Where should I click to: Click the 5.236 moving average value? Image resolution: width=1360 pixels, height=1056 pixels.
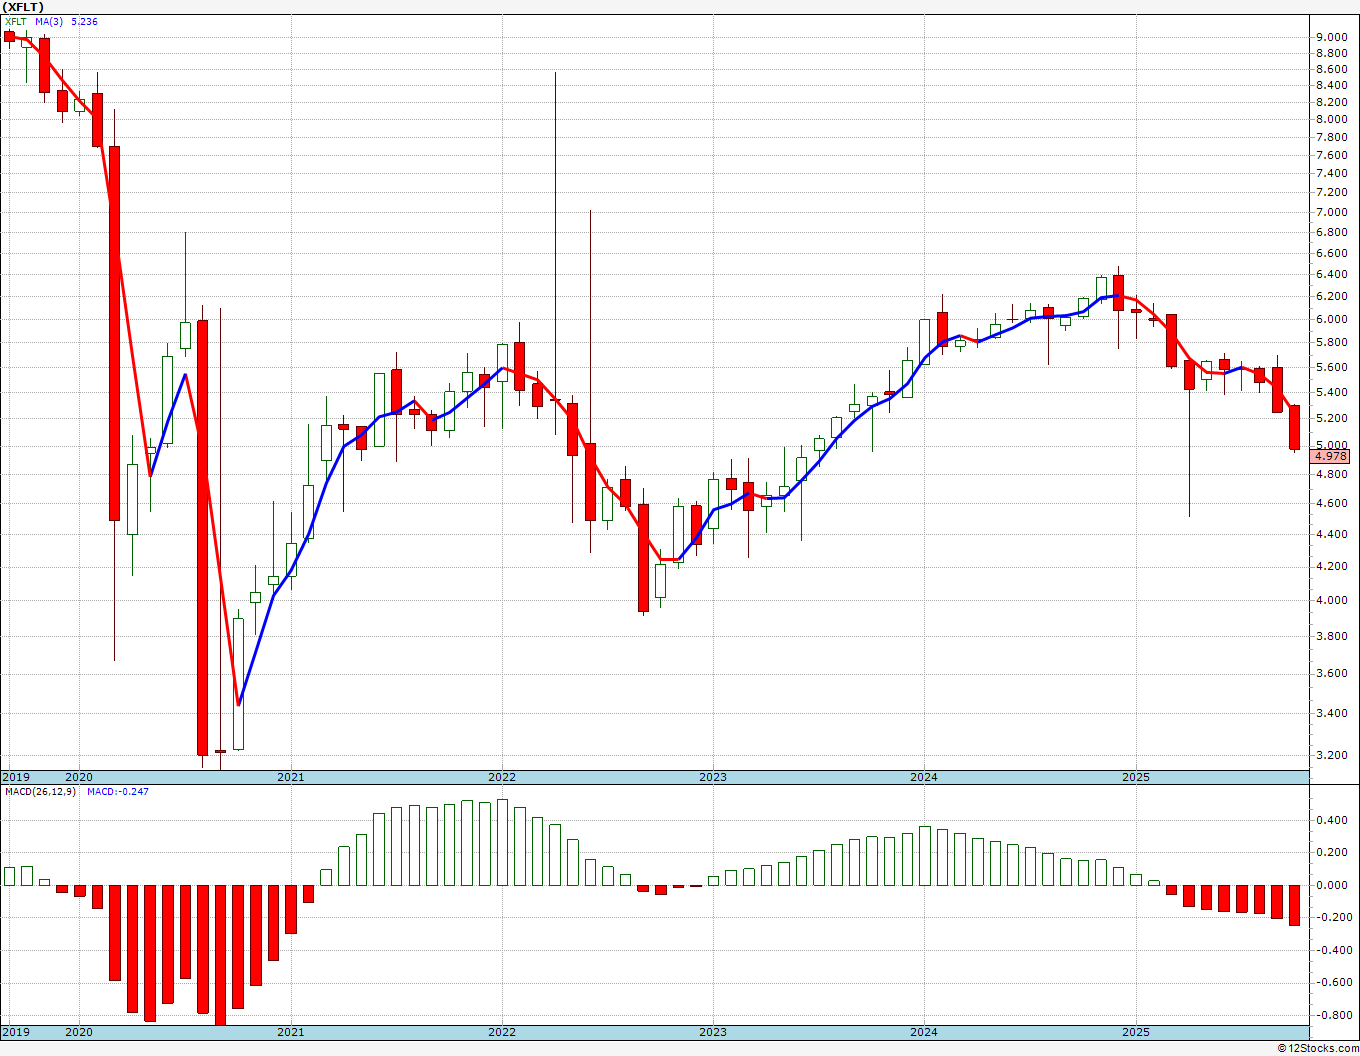tap(84, 21)
